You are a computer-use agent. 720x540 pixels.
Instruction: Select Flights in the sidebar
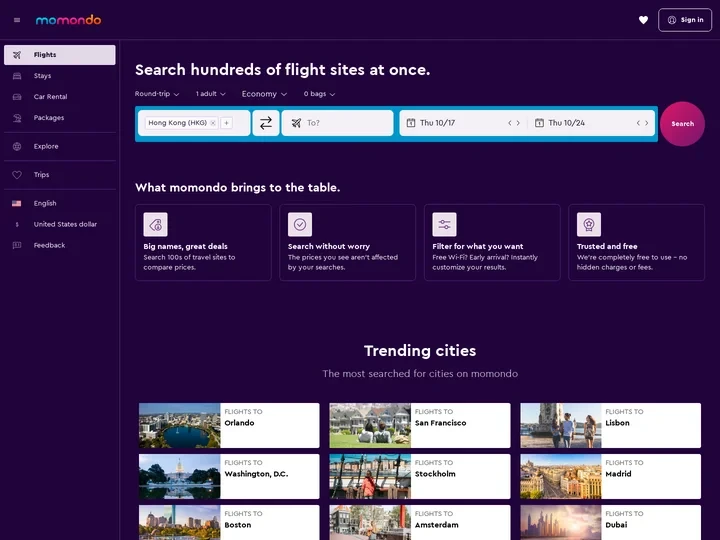tap(60, 55)
